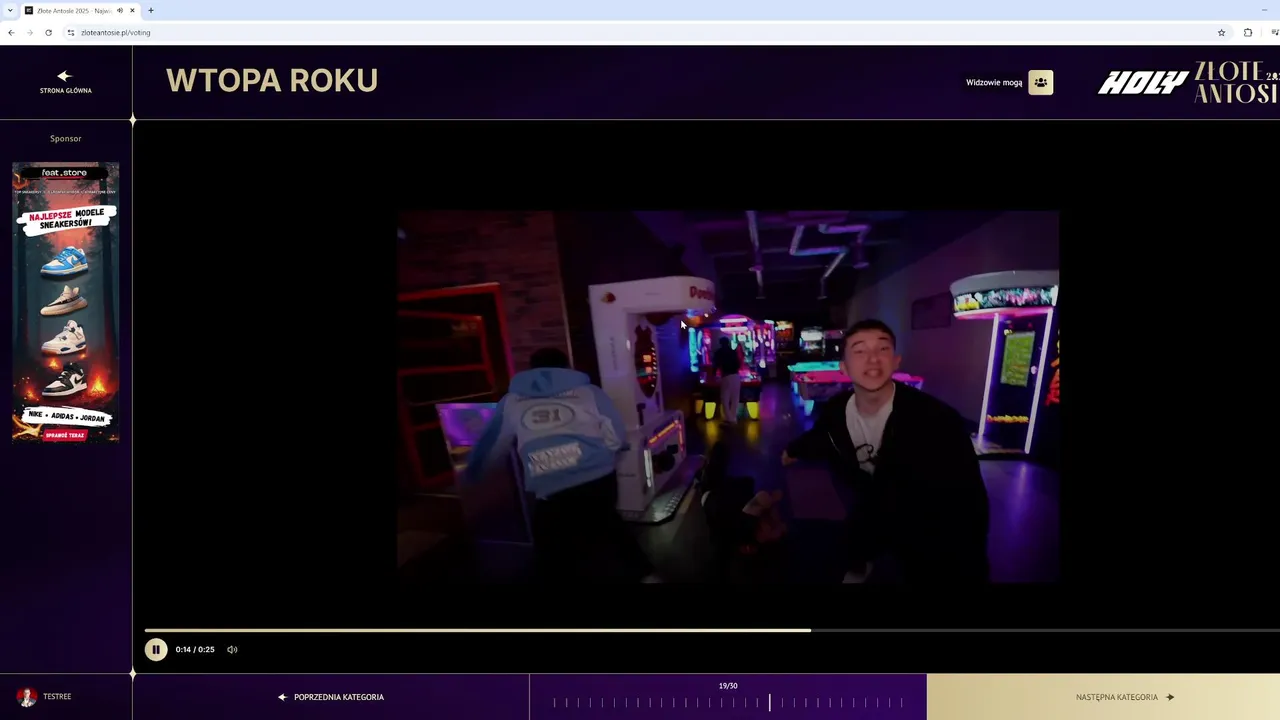Viewport: 1280px width, 720px height.
Task: Mute tab via speaker icon on tab
Action: pyautogui.click(x=120, y=10)
